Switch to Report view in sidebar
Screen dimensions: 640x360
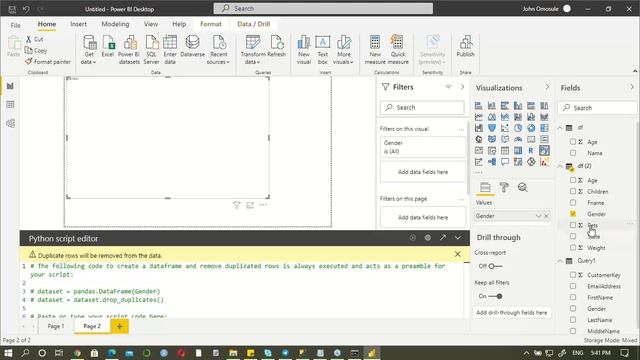(10, 86)
